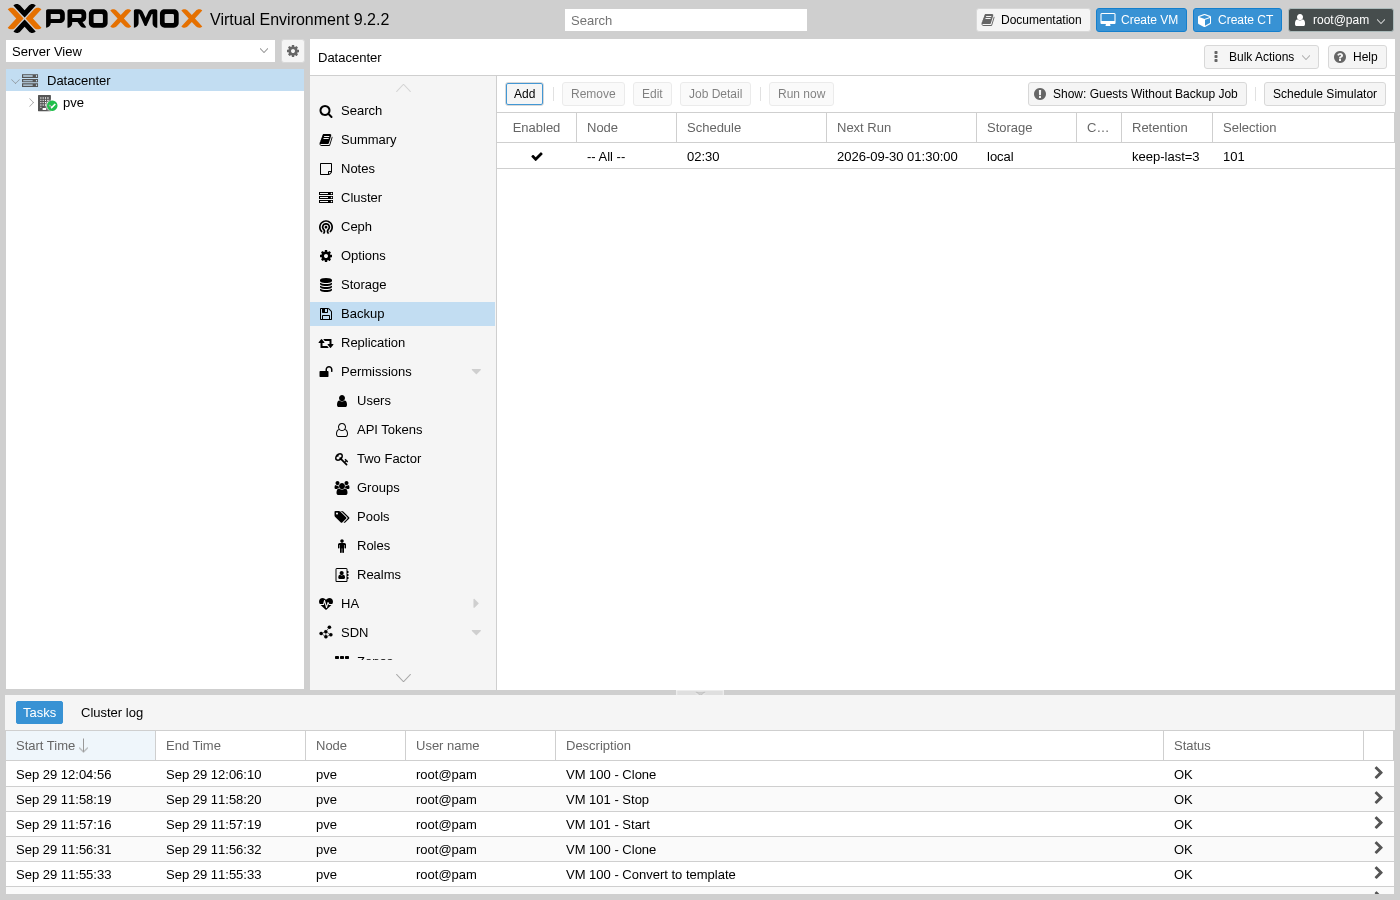Screen dimensions: 1400x900
Task: Open details arrow for Convert to template task
Action: [1378, 874]
